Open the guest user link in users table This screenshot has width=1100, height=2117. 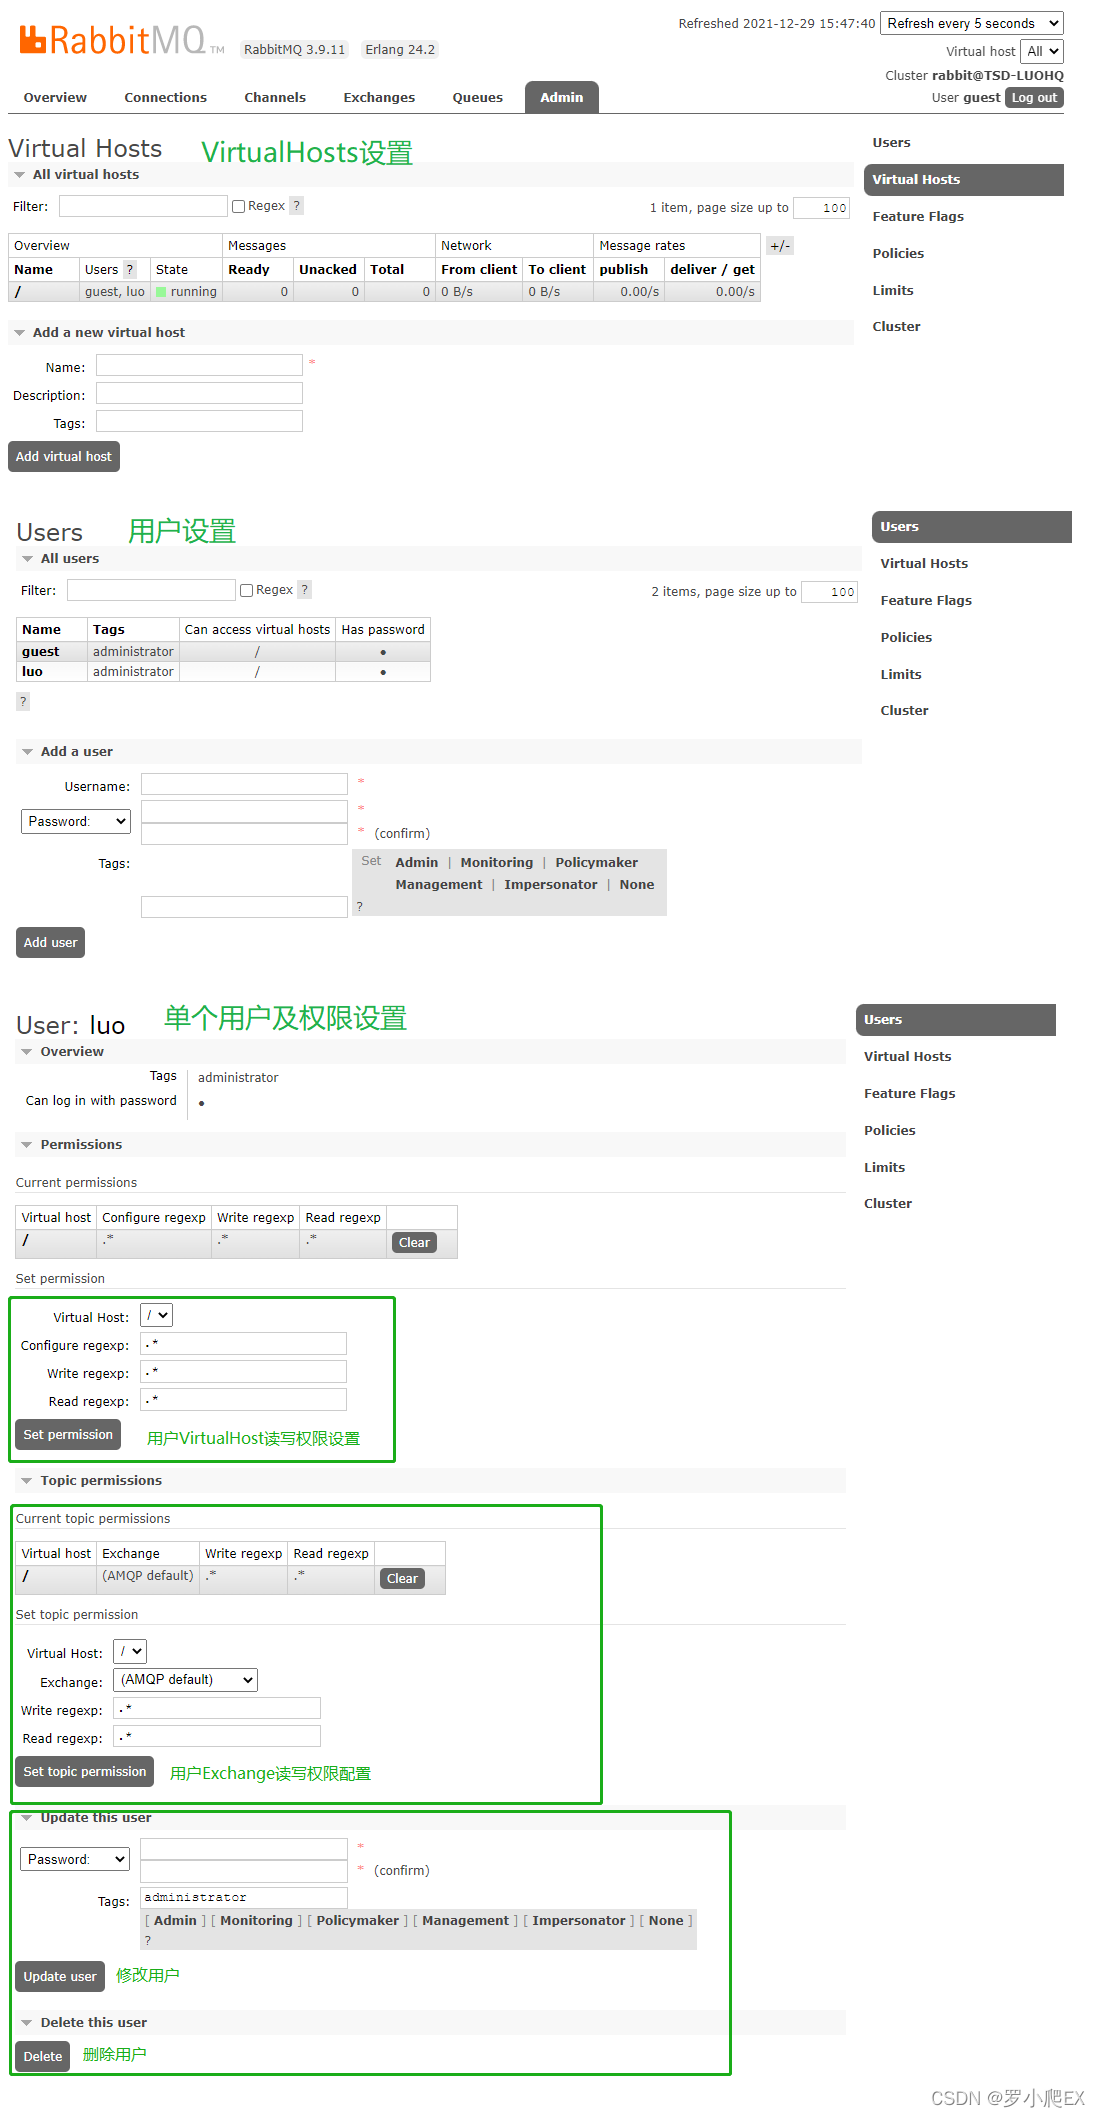[41, 652]
